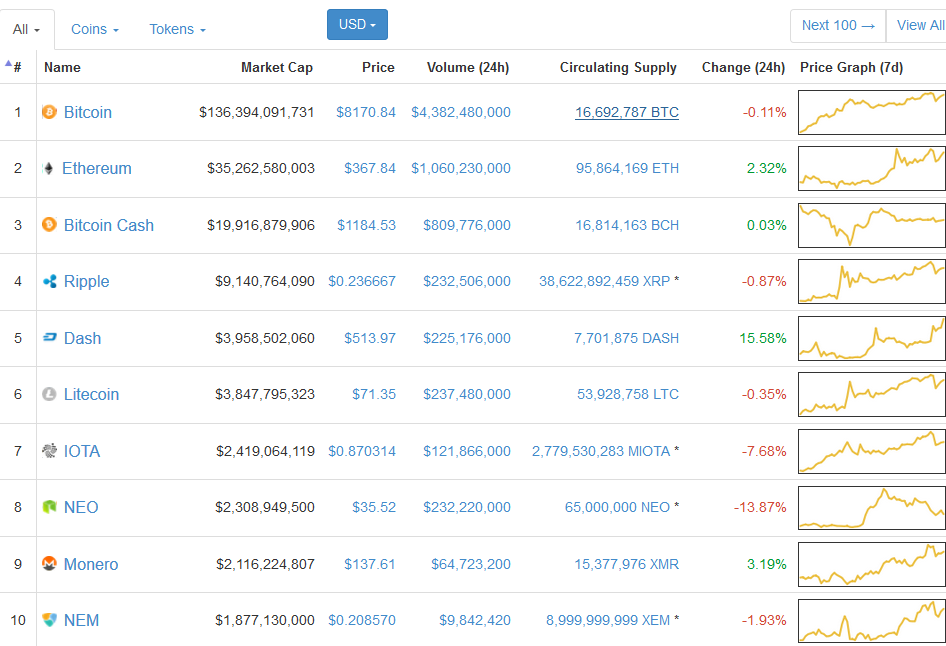Switch to the All tab
This screenshot has width=946, height=646.
tap(25, 29)
